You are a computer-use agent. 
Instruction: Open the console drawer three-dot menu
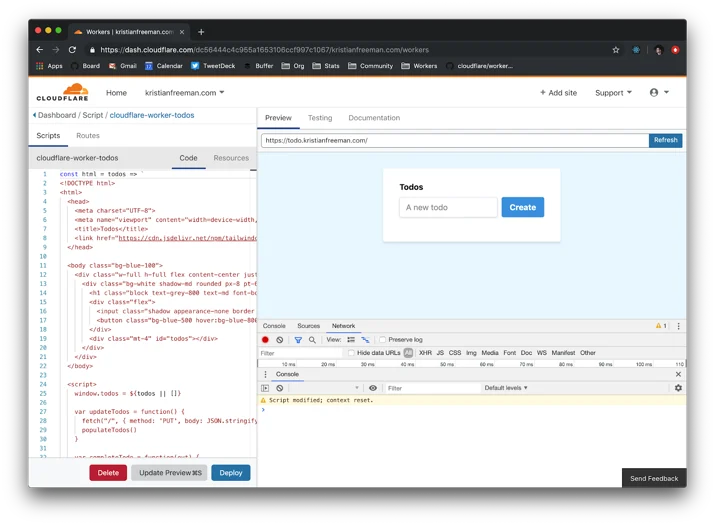[x=265, y=374]
